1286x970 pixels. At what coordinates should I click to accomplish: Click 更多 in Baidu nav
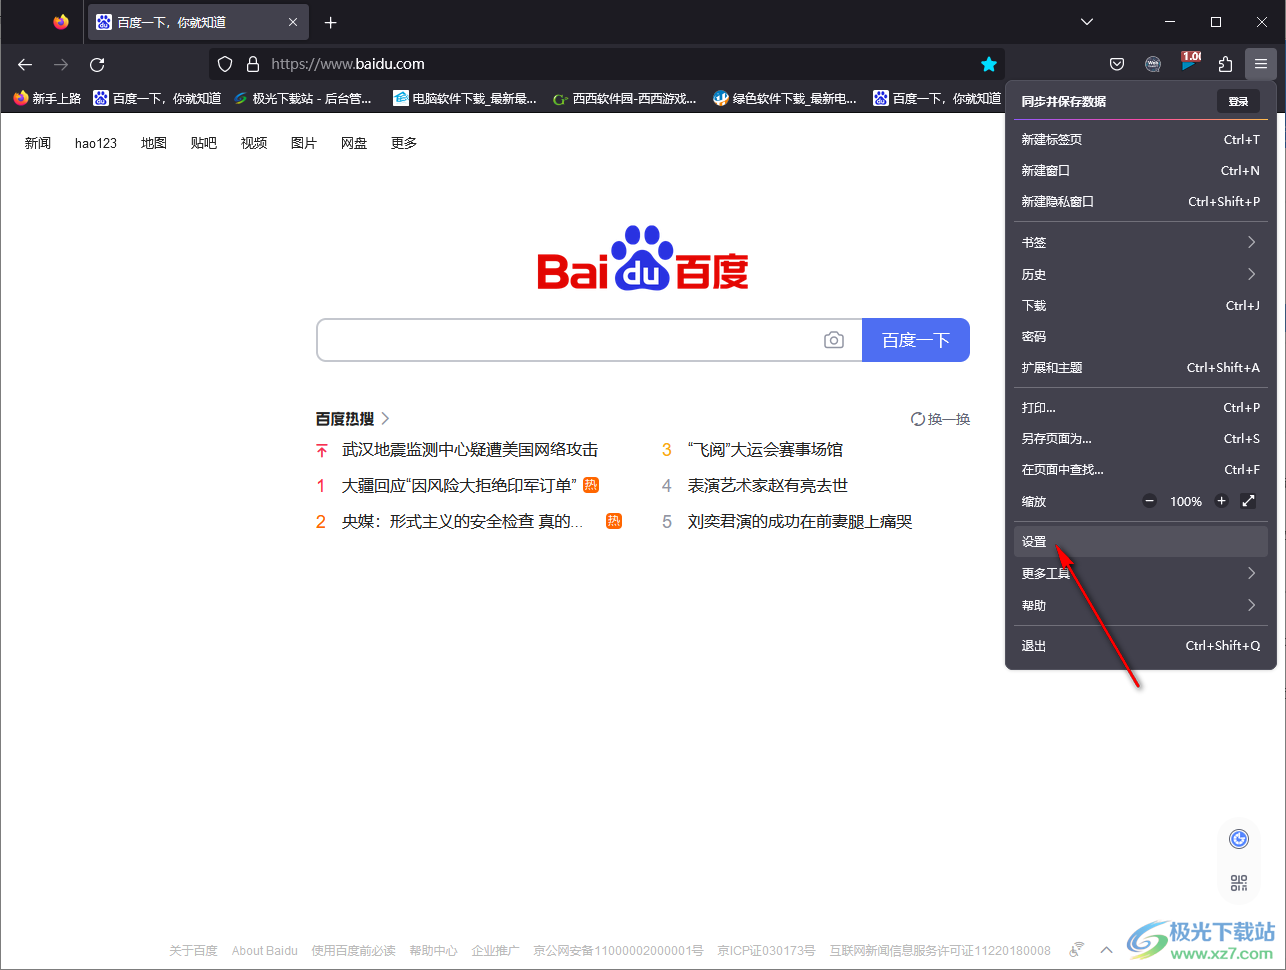tap(404, 143)
